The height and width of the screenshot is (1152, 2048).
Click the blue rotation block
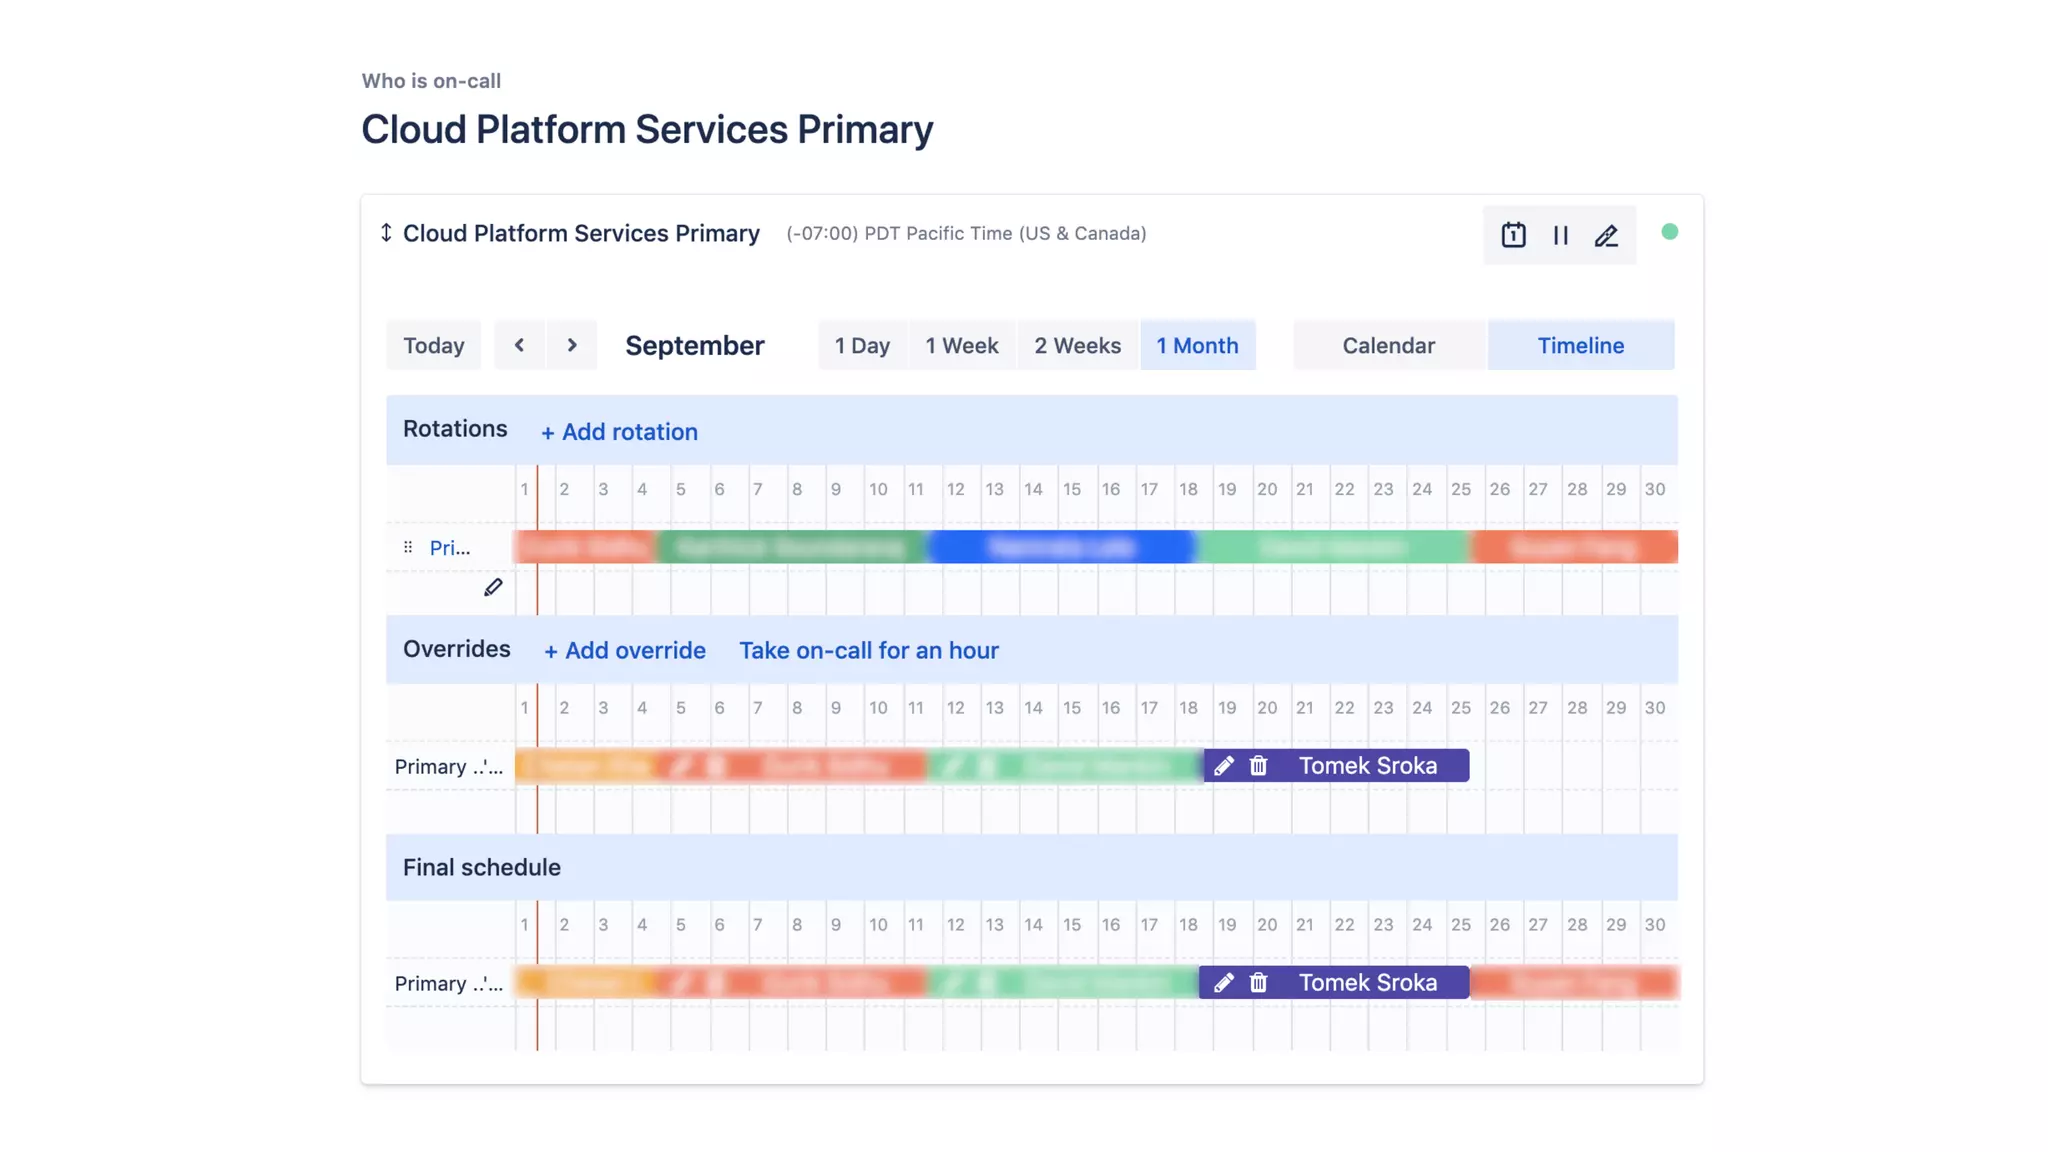click(1060, 547)
